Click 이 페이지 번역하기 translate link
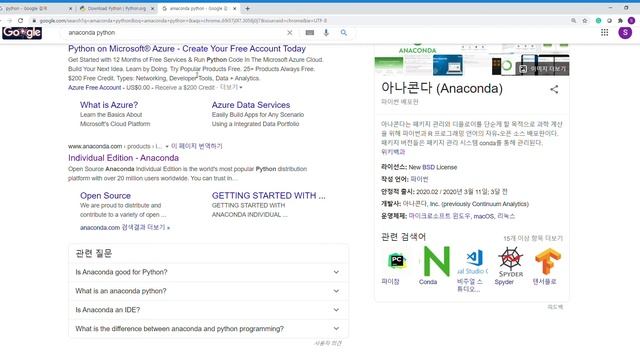The width and height of the screenshot is (640, 360). click(197, 146)
